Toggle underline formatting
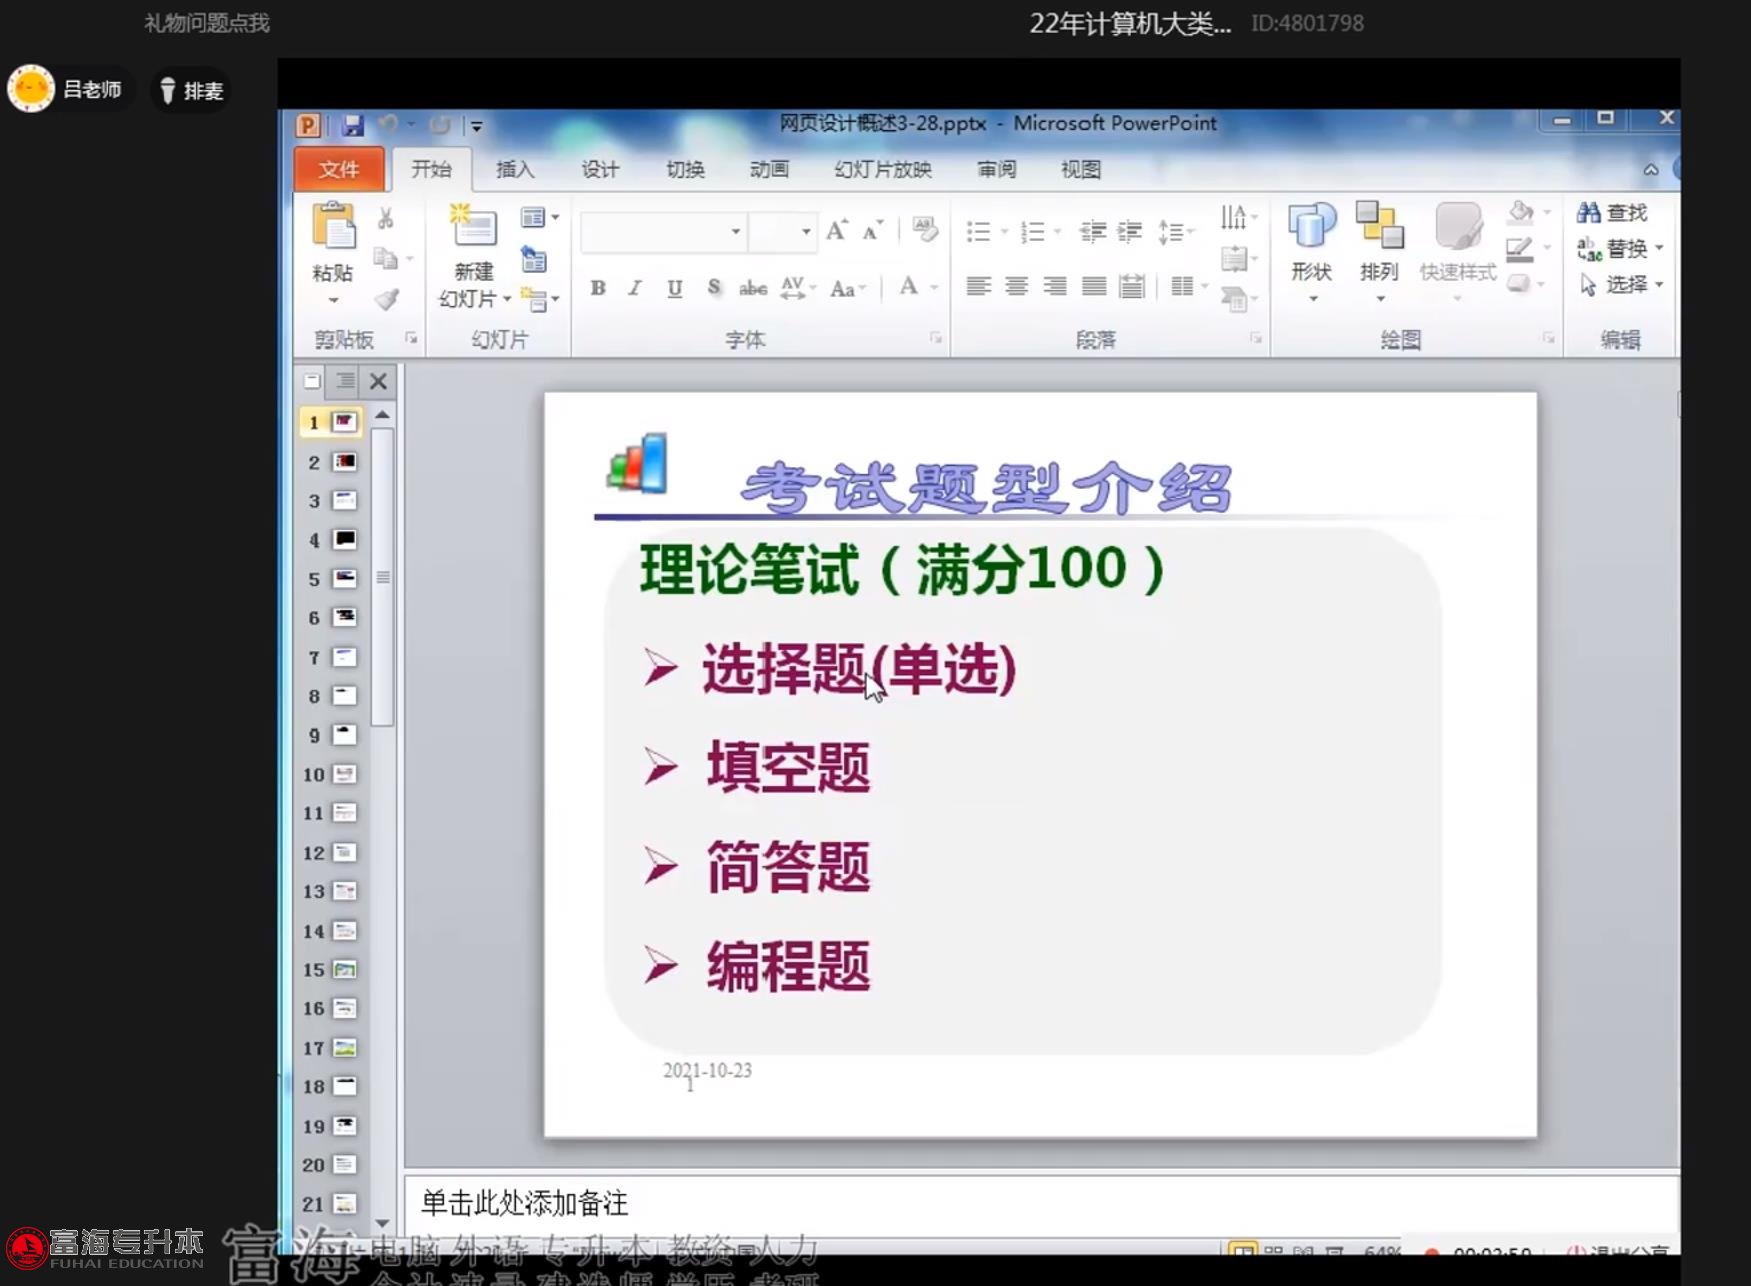 (675, 288)
